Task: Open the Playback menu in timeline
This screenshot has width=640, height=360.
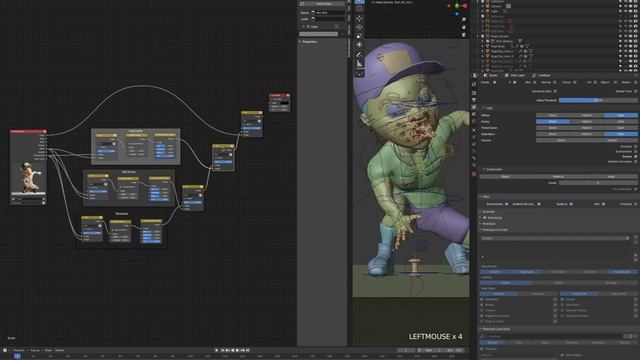Action: coord(18,350)
